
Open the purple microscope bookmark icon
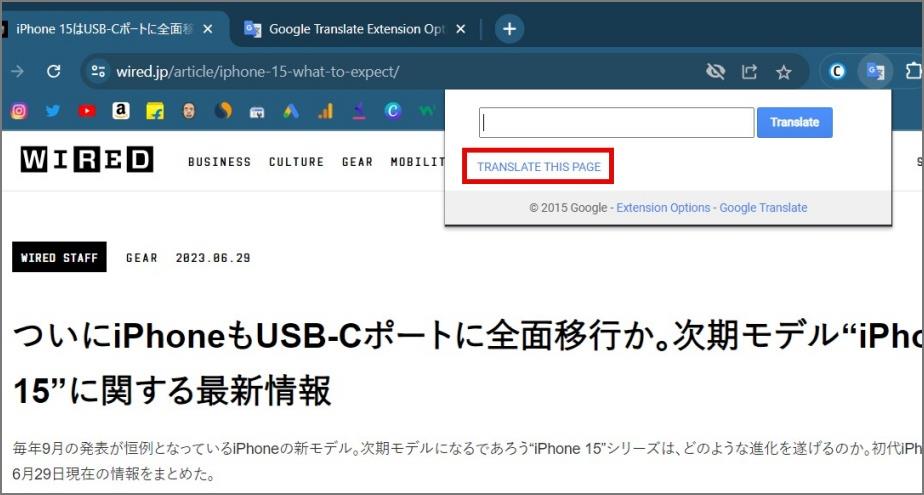click(x=359, y=111)
